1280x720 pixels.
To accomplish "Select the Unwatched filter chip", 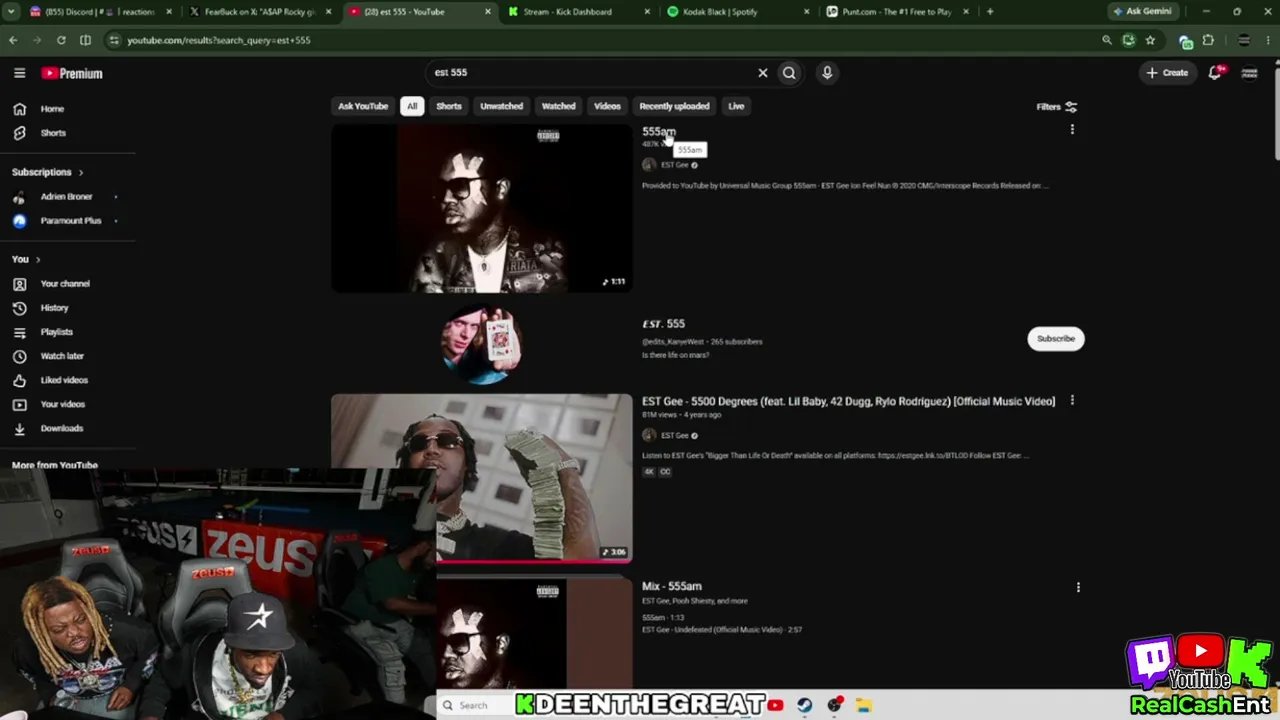I will tap(501, 106).
